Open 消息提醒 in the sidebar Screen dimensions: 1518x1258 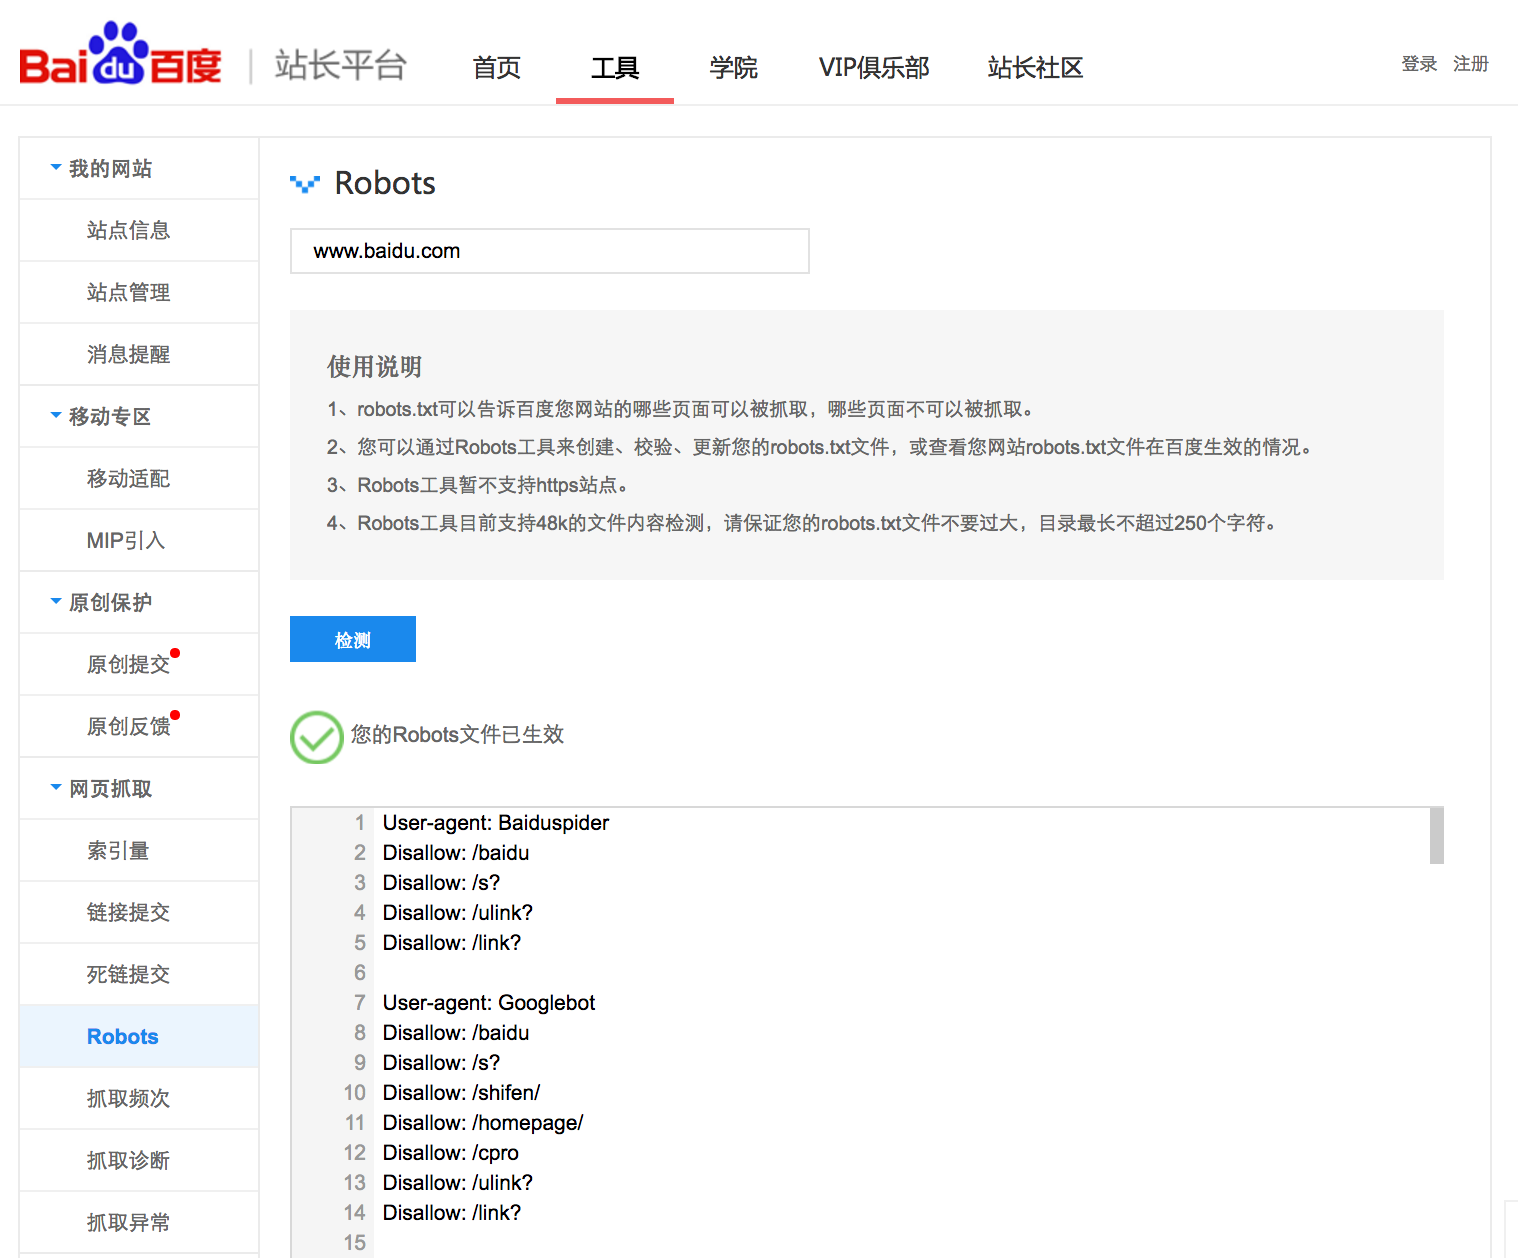pyautogui.click(x=139, y=354)
